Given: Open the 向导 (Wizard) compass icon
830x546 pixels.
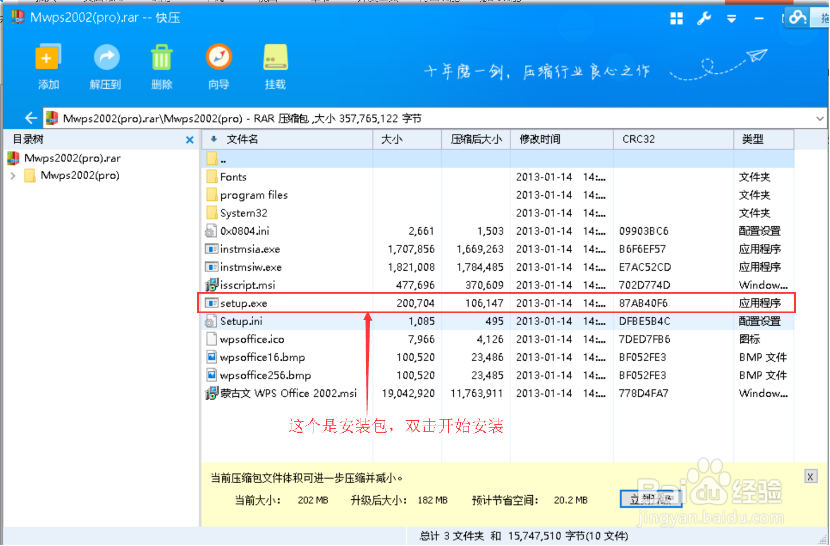Looking at the screenshot, I should tap(219, 57).
